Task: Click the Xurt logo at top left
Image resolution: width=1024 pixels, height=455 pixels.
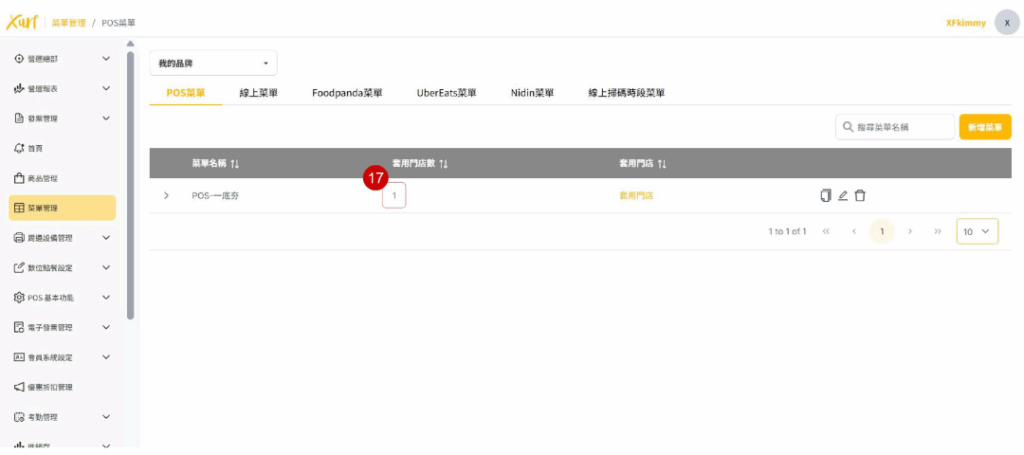Action: point(22,22)
